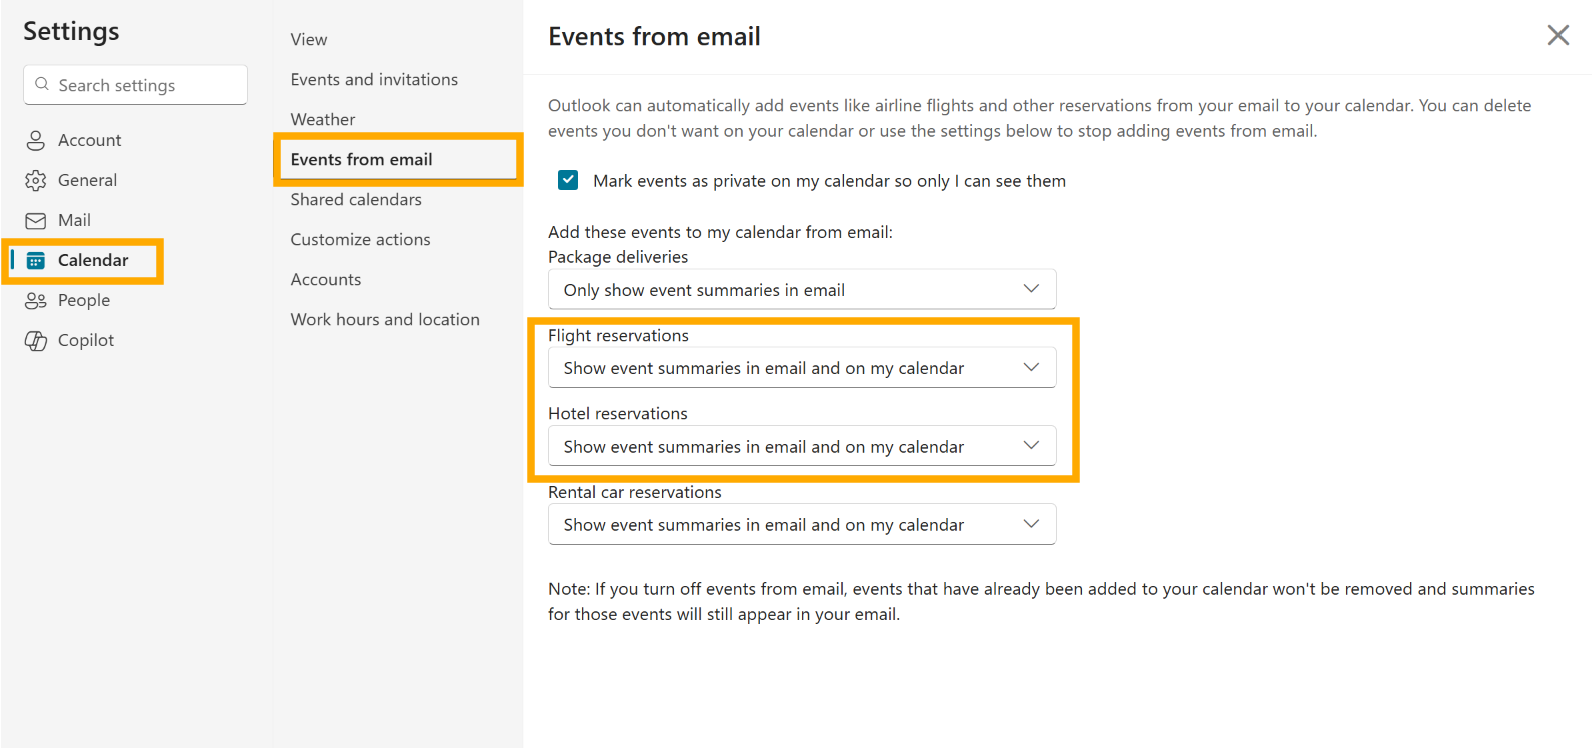Screen dimensions: 1592x748
Task: Expand the Flight reservations dropdown
Action: click(802, 368)
